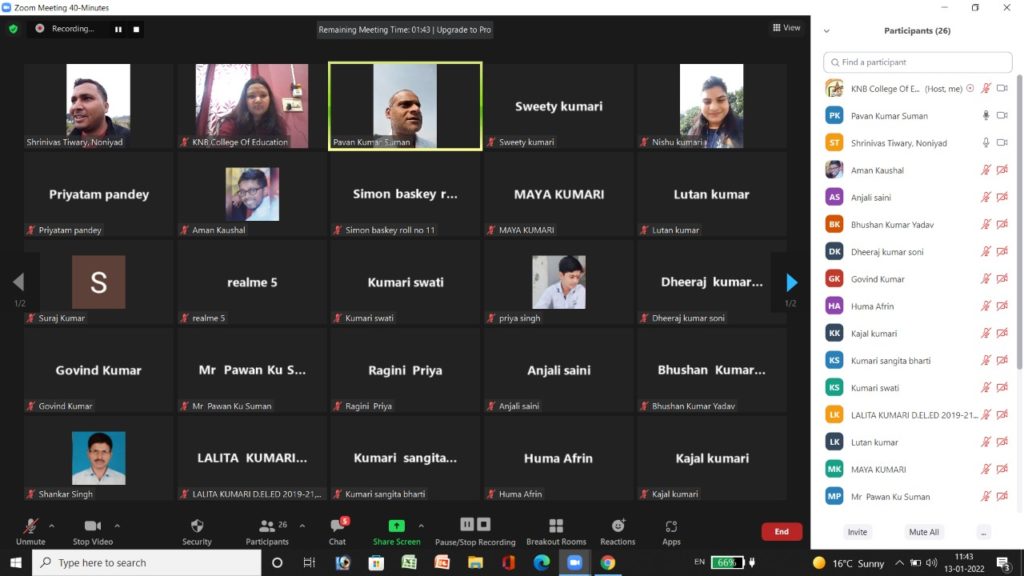This screenshot has width=1024, height=576.
Task: Pause the recording in the bottom toolbar
Action: 466,524
